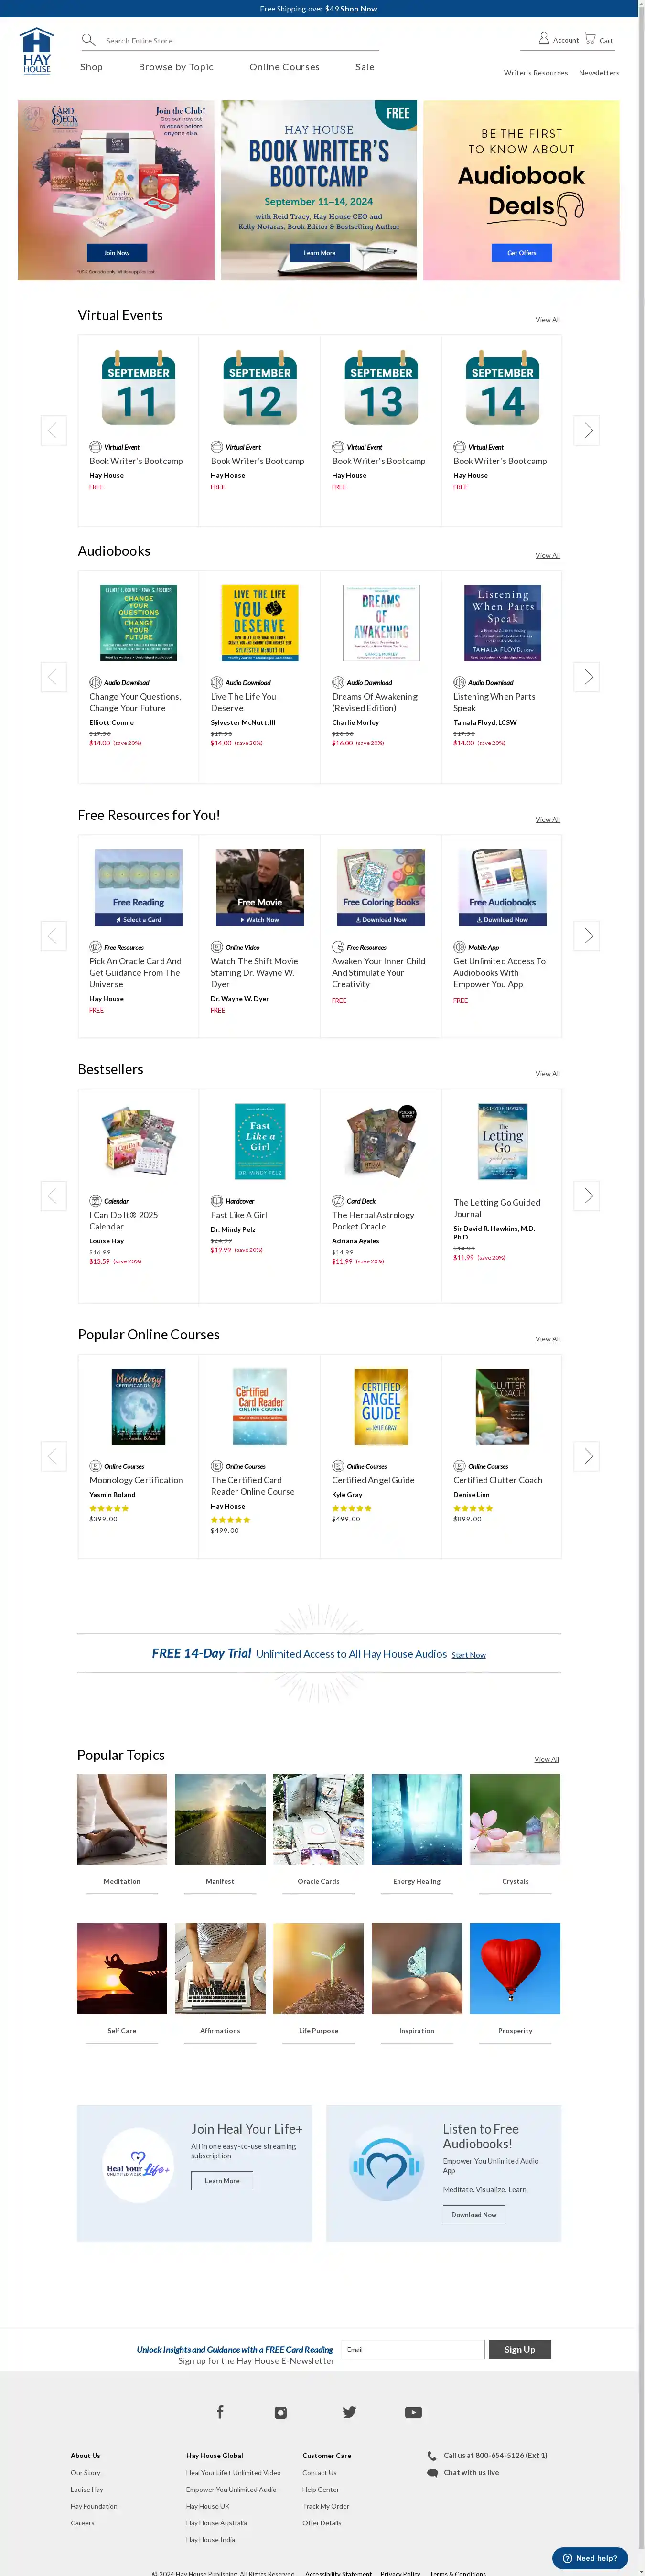Click the Hay House logo
The width and height of the screenshot is (645, 2576).
pyautogui.click(x=36, y=51)
